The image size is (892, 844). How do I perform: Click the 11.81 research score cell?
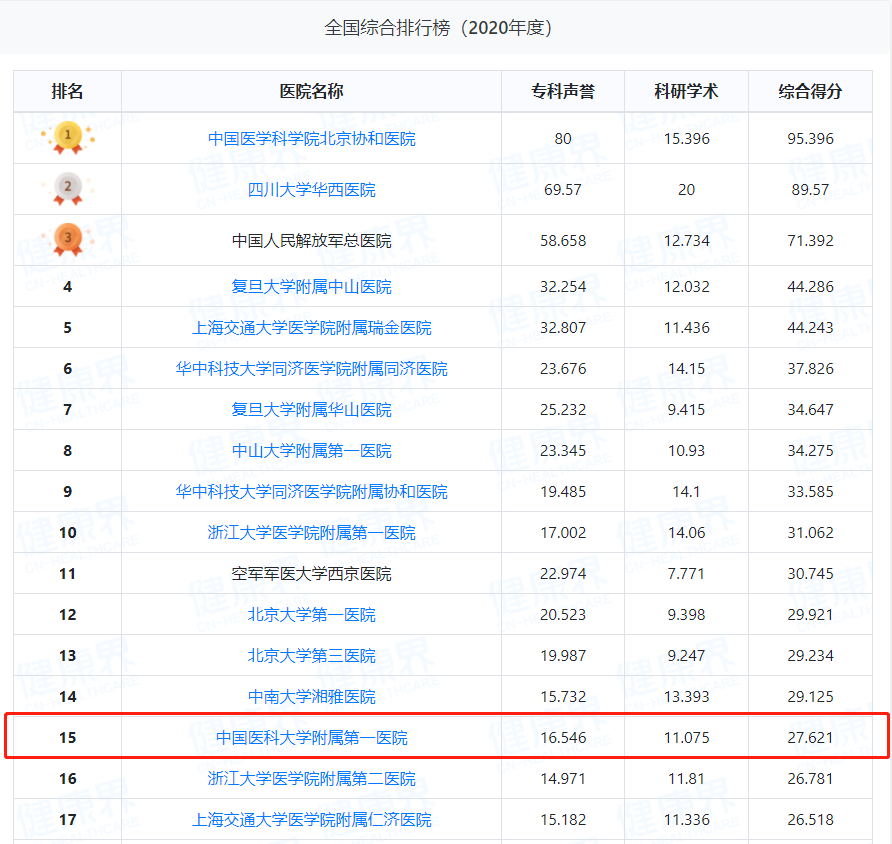[686, 779]
